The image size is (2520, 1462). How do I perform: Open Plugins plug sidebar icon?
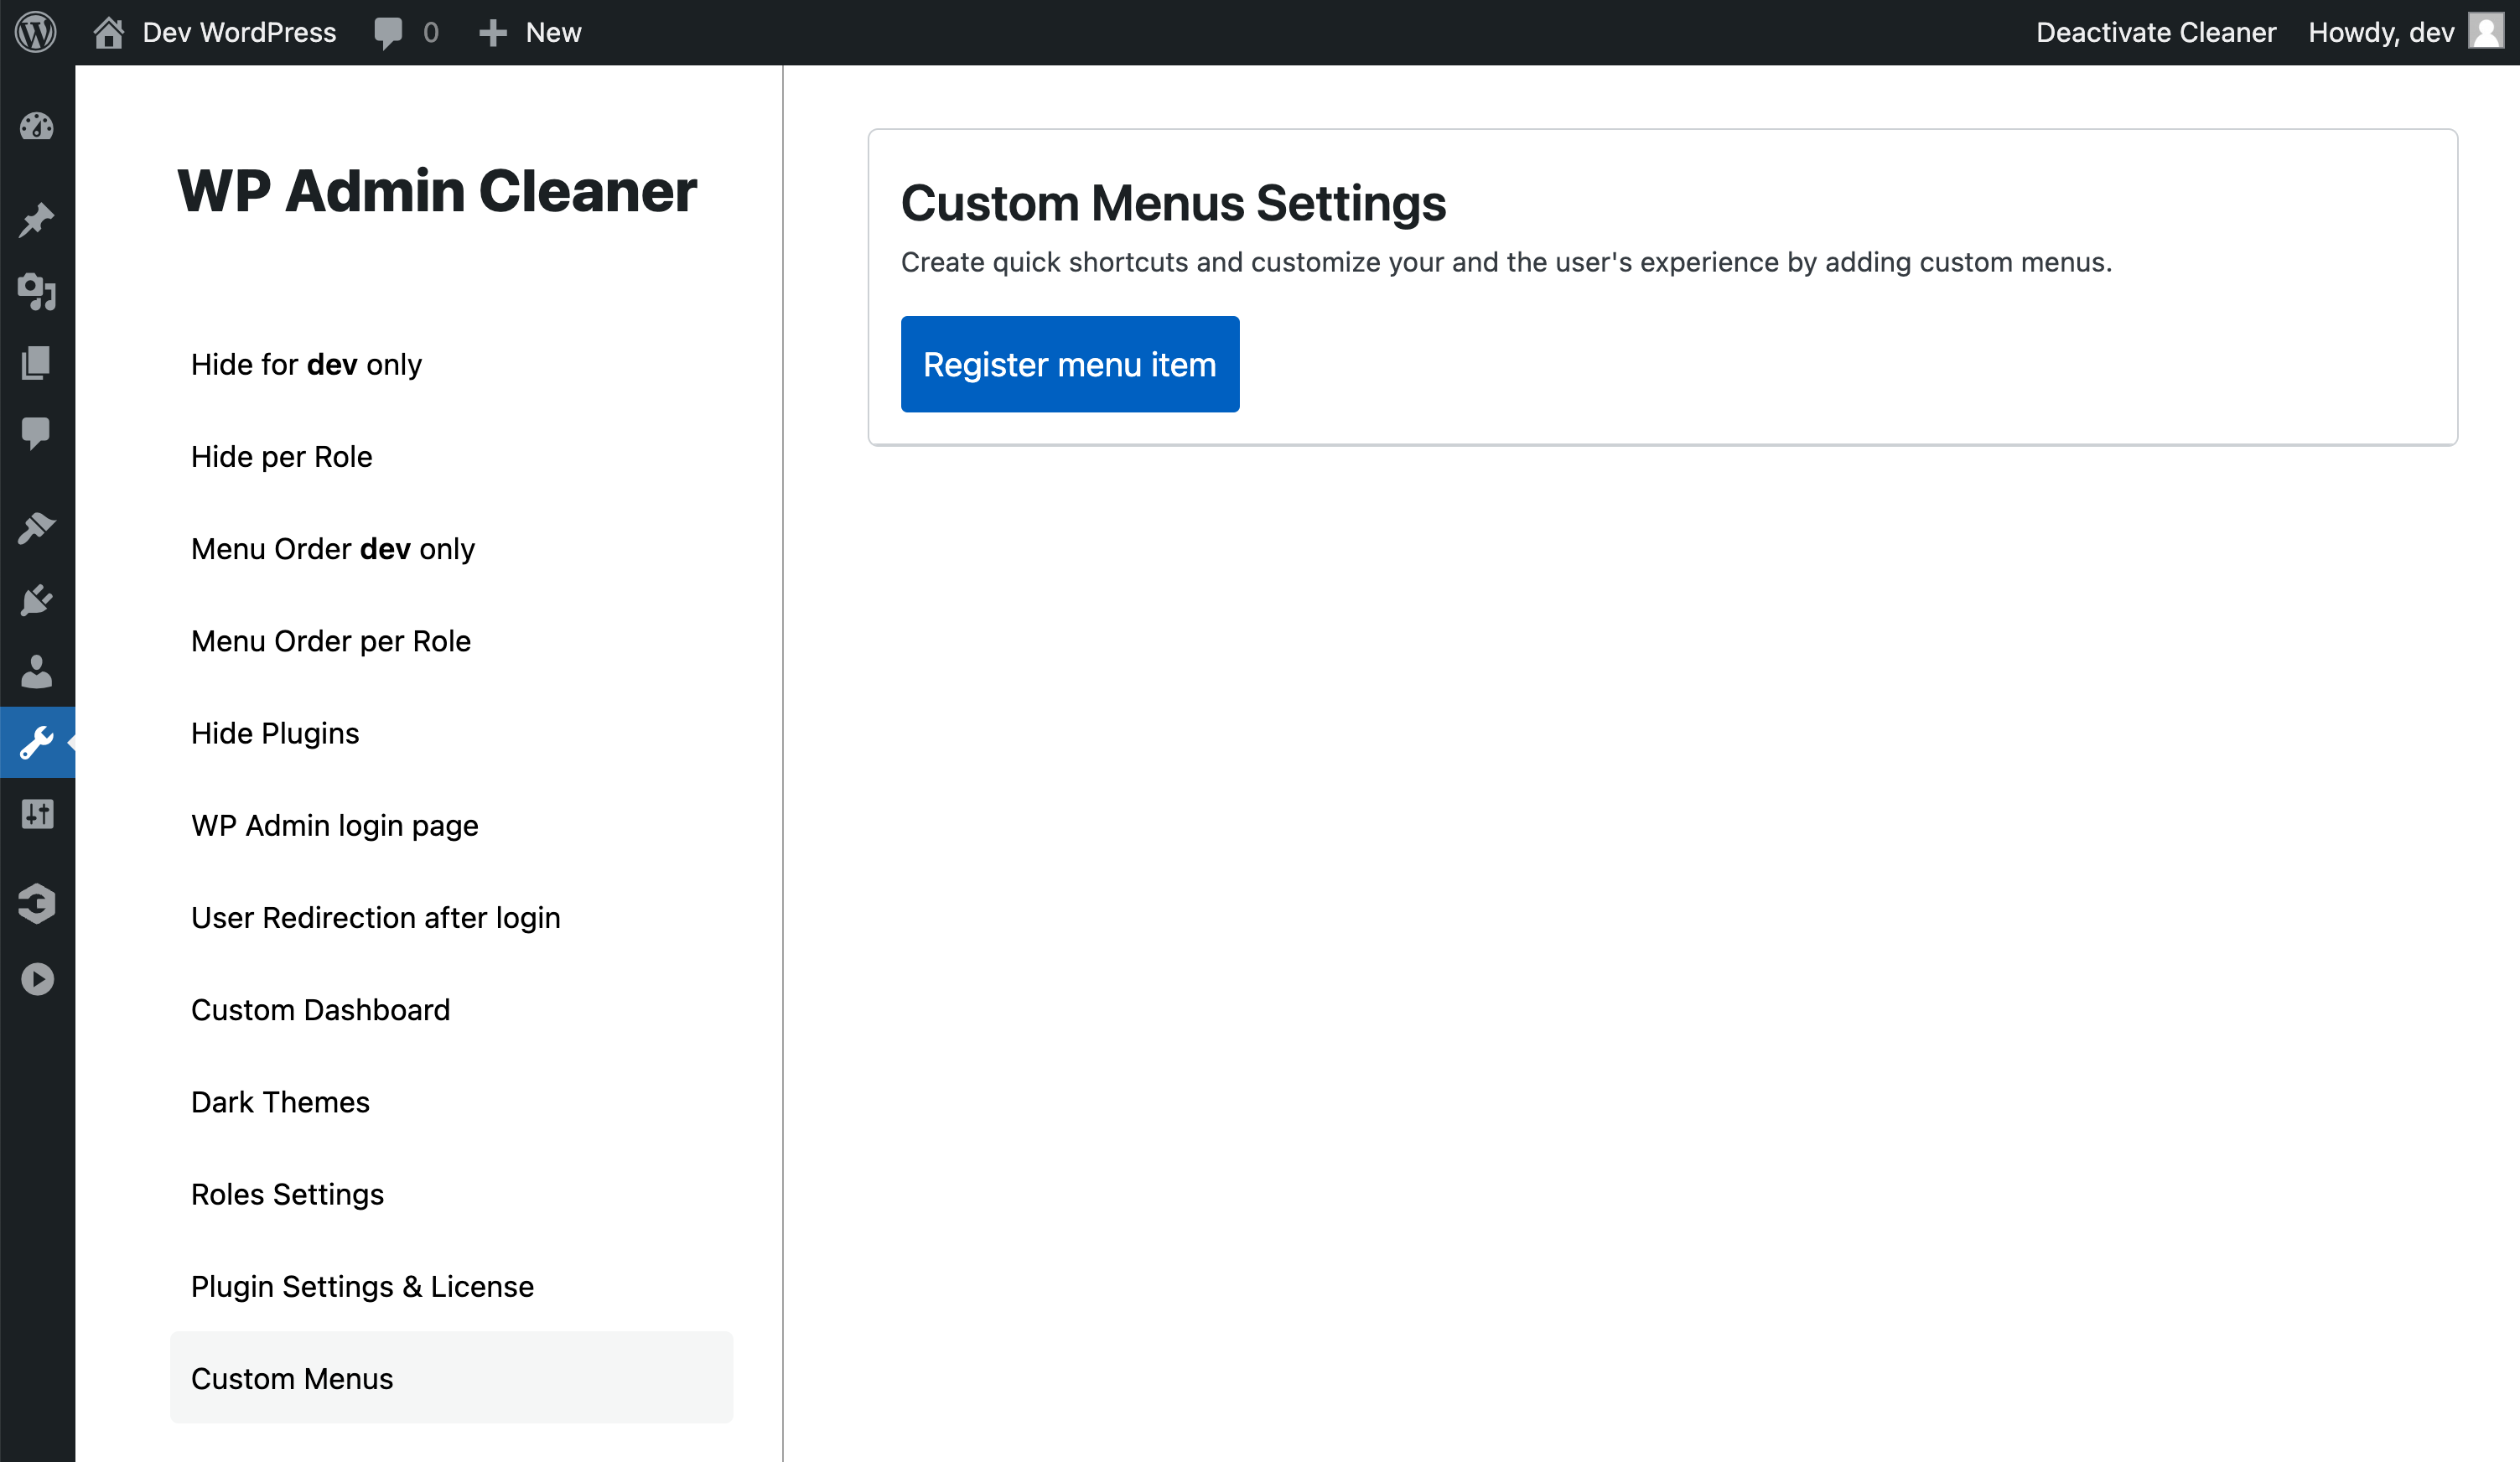click(37, 599)
